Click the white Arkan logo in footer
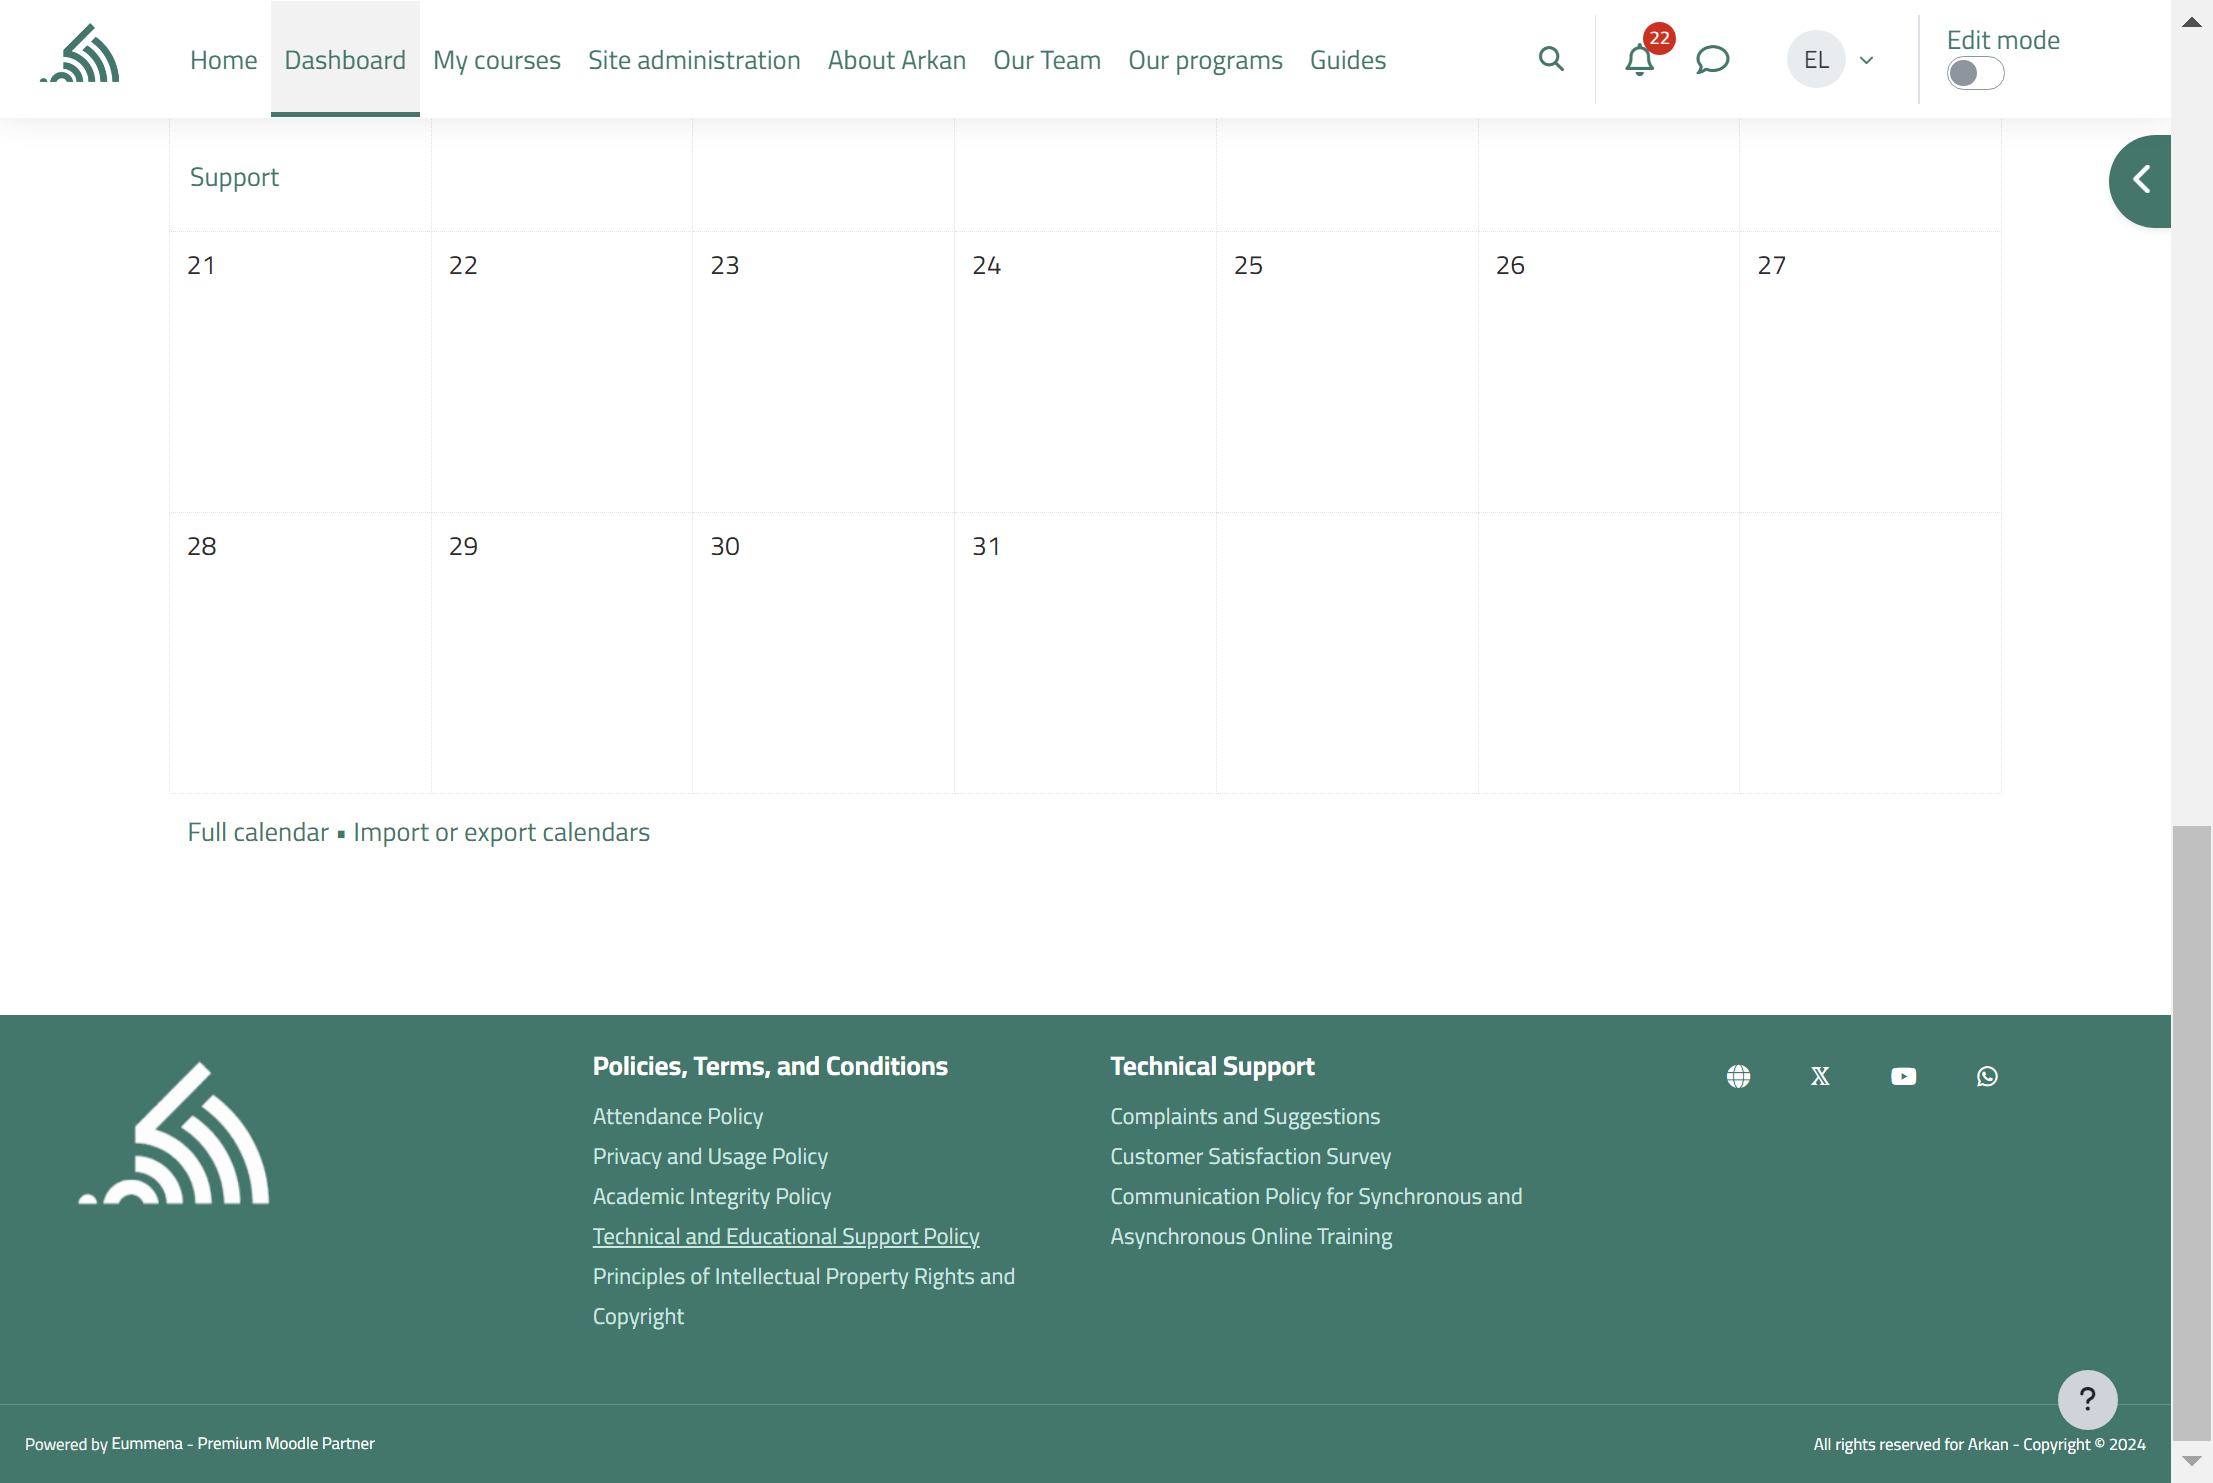 [174, 1134]
